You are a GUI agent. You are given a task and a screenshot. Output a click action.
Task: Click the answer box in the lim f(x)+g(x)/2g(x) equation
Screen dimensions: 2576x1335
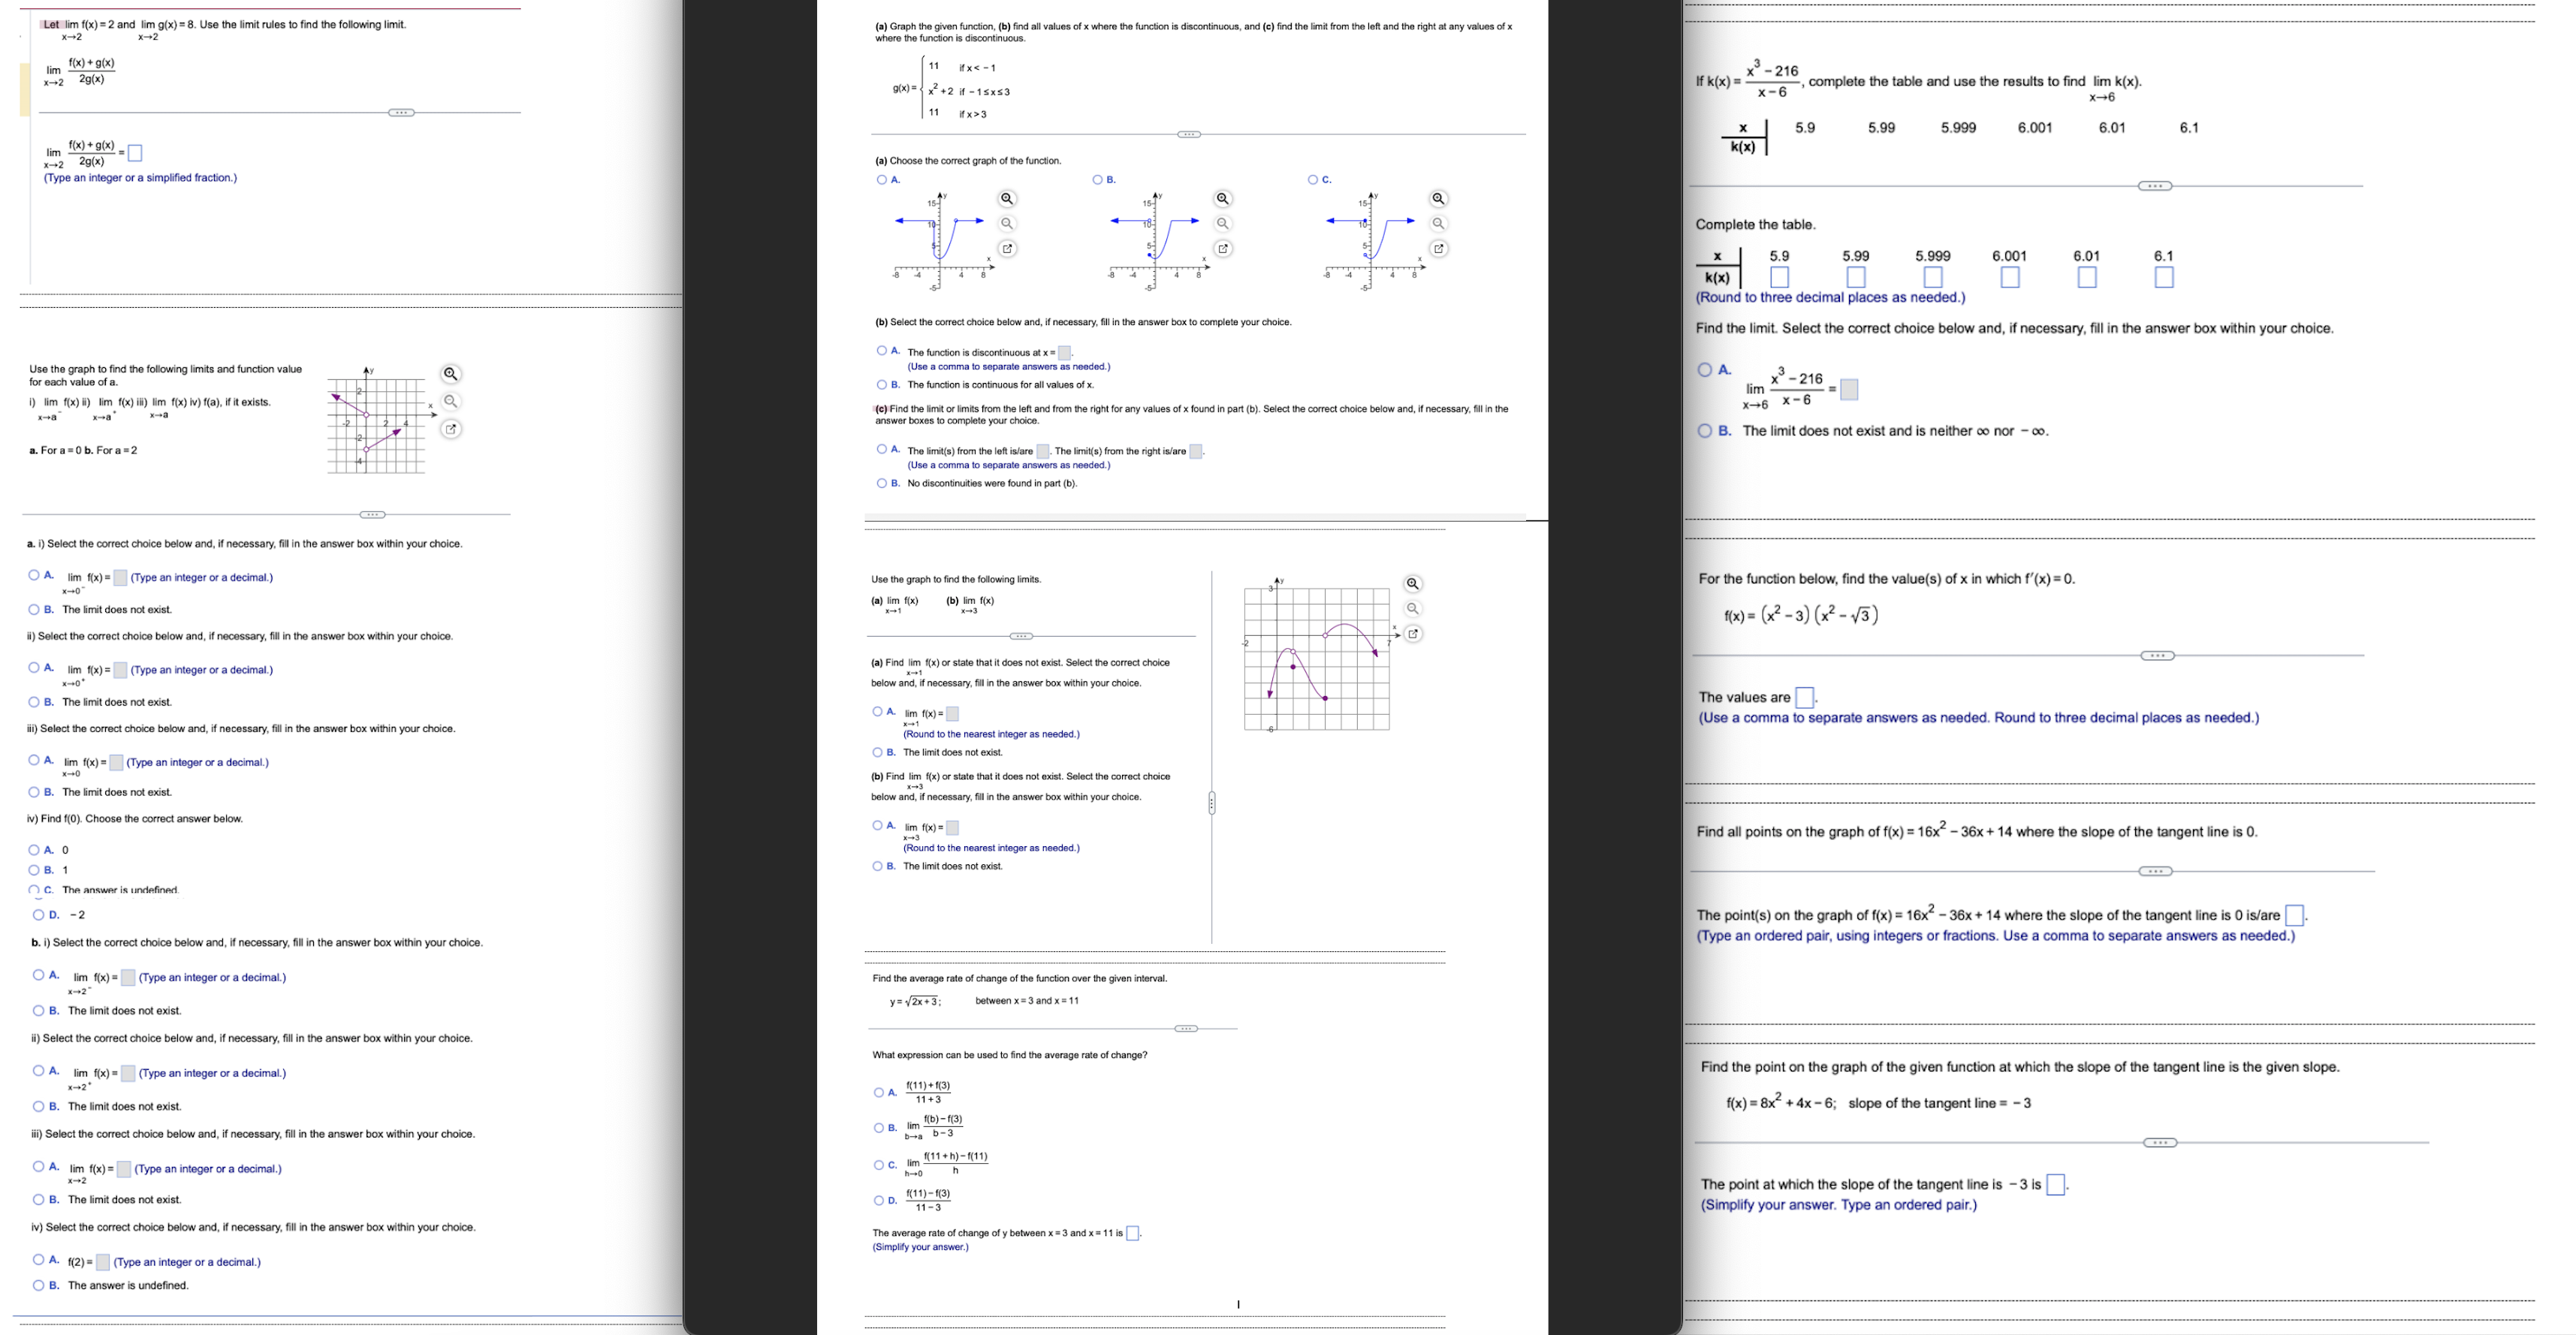pyautogui.click(x=135, y=153)
